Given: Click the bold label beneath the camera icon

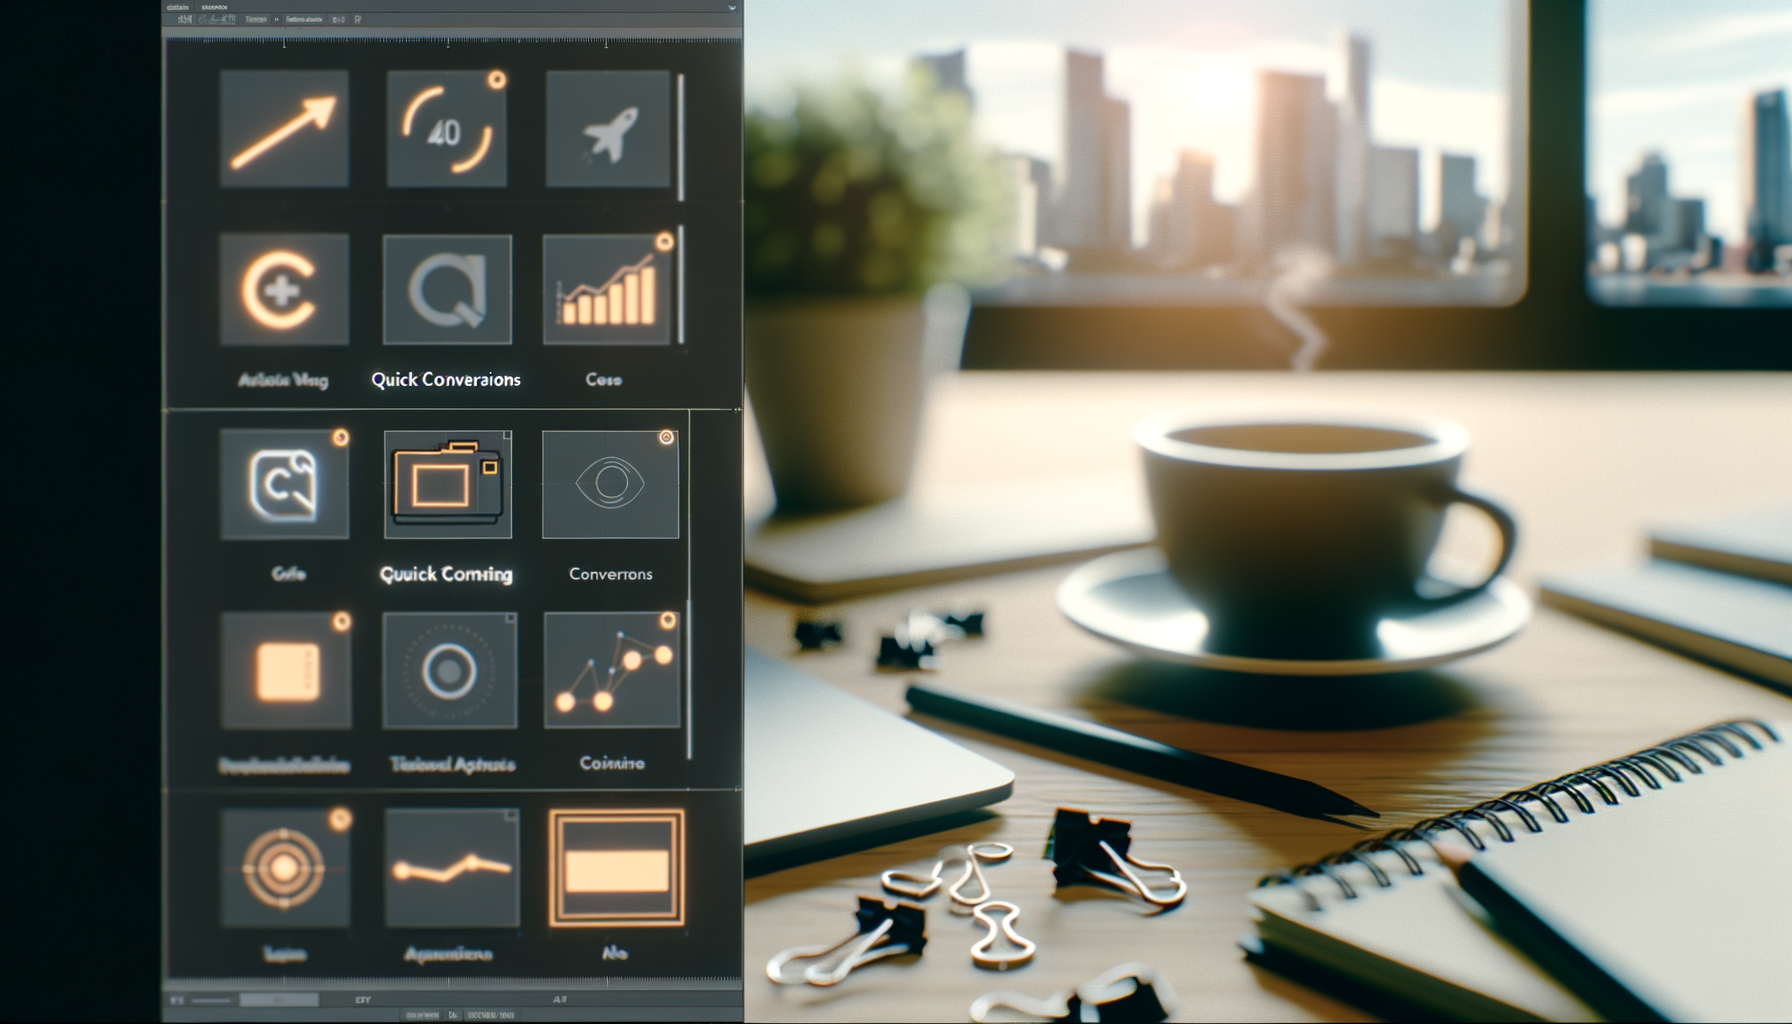Looking at the screenshot, I should [x=446, y=574].
